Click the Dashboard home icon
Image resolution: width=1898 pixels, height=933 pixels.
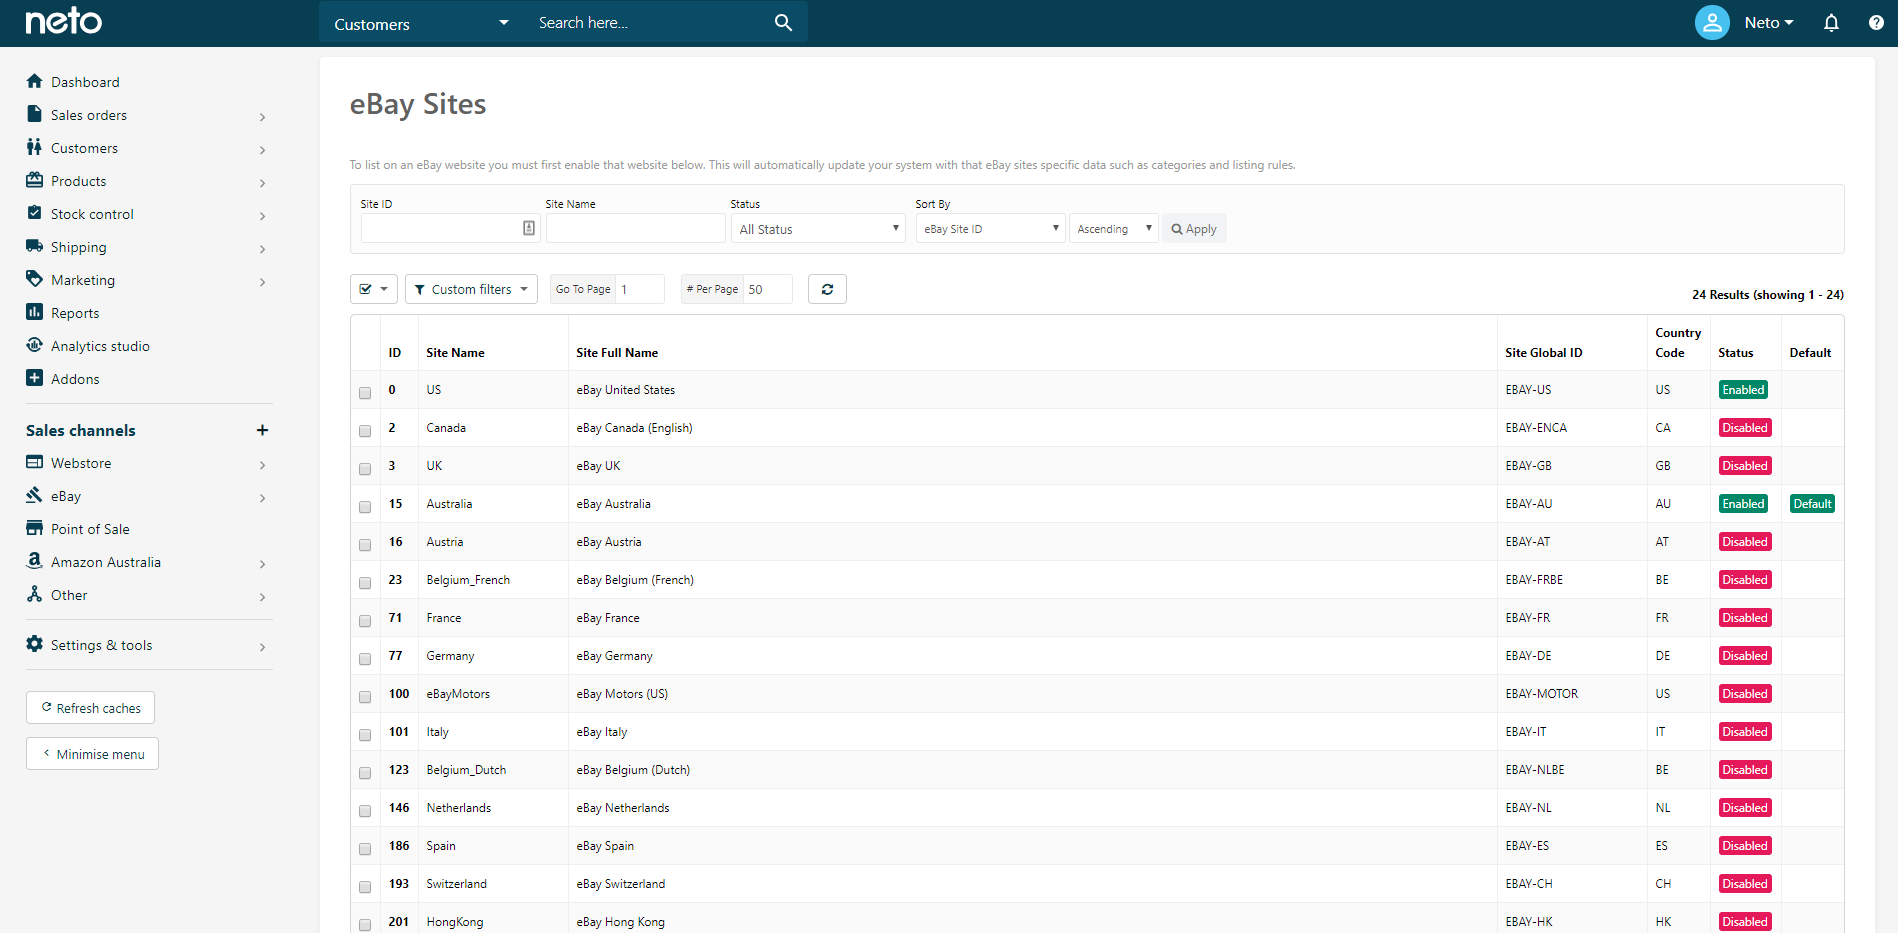(x=35, y=81)
